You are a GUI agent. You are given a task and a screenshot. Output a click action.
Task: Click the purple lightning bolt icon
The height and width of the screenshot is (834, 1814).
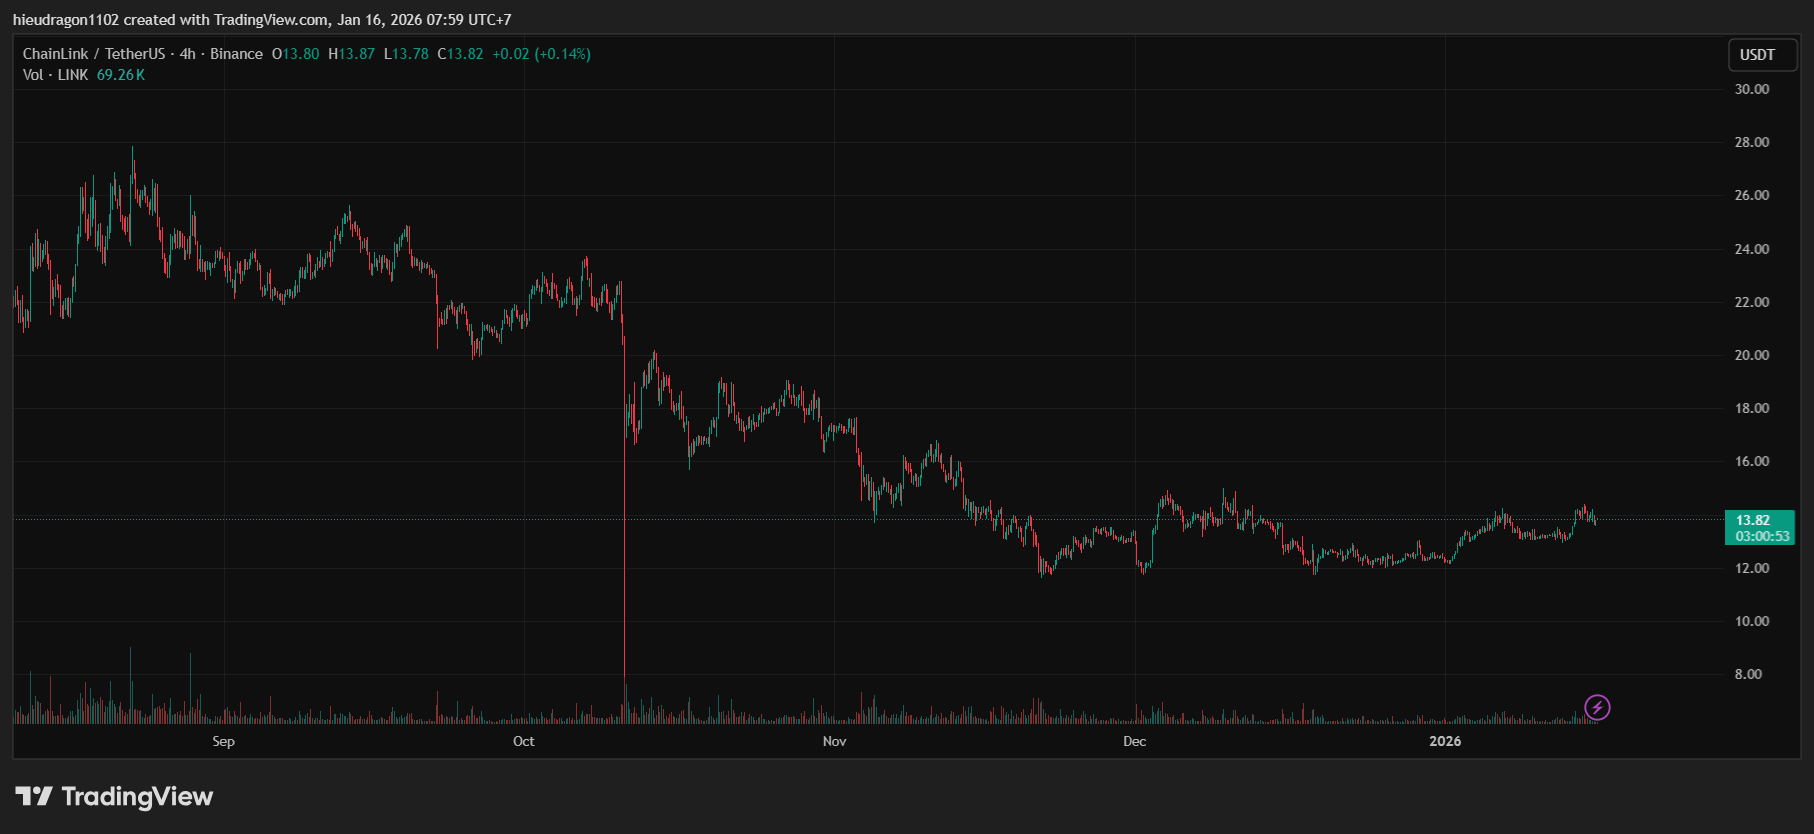point(1597,708)
